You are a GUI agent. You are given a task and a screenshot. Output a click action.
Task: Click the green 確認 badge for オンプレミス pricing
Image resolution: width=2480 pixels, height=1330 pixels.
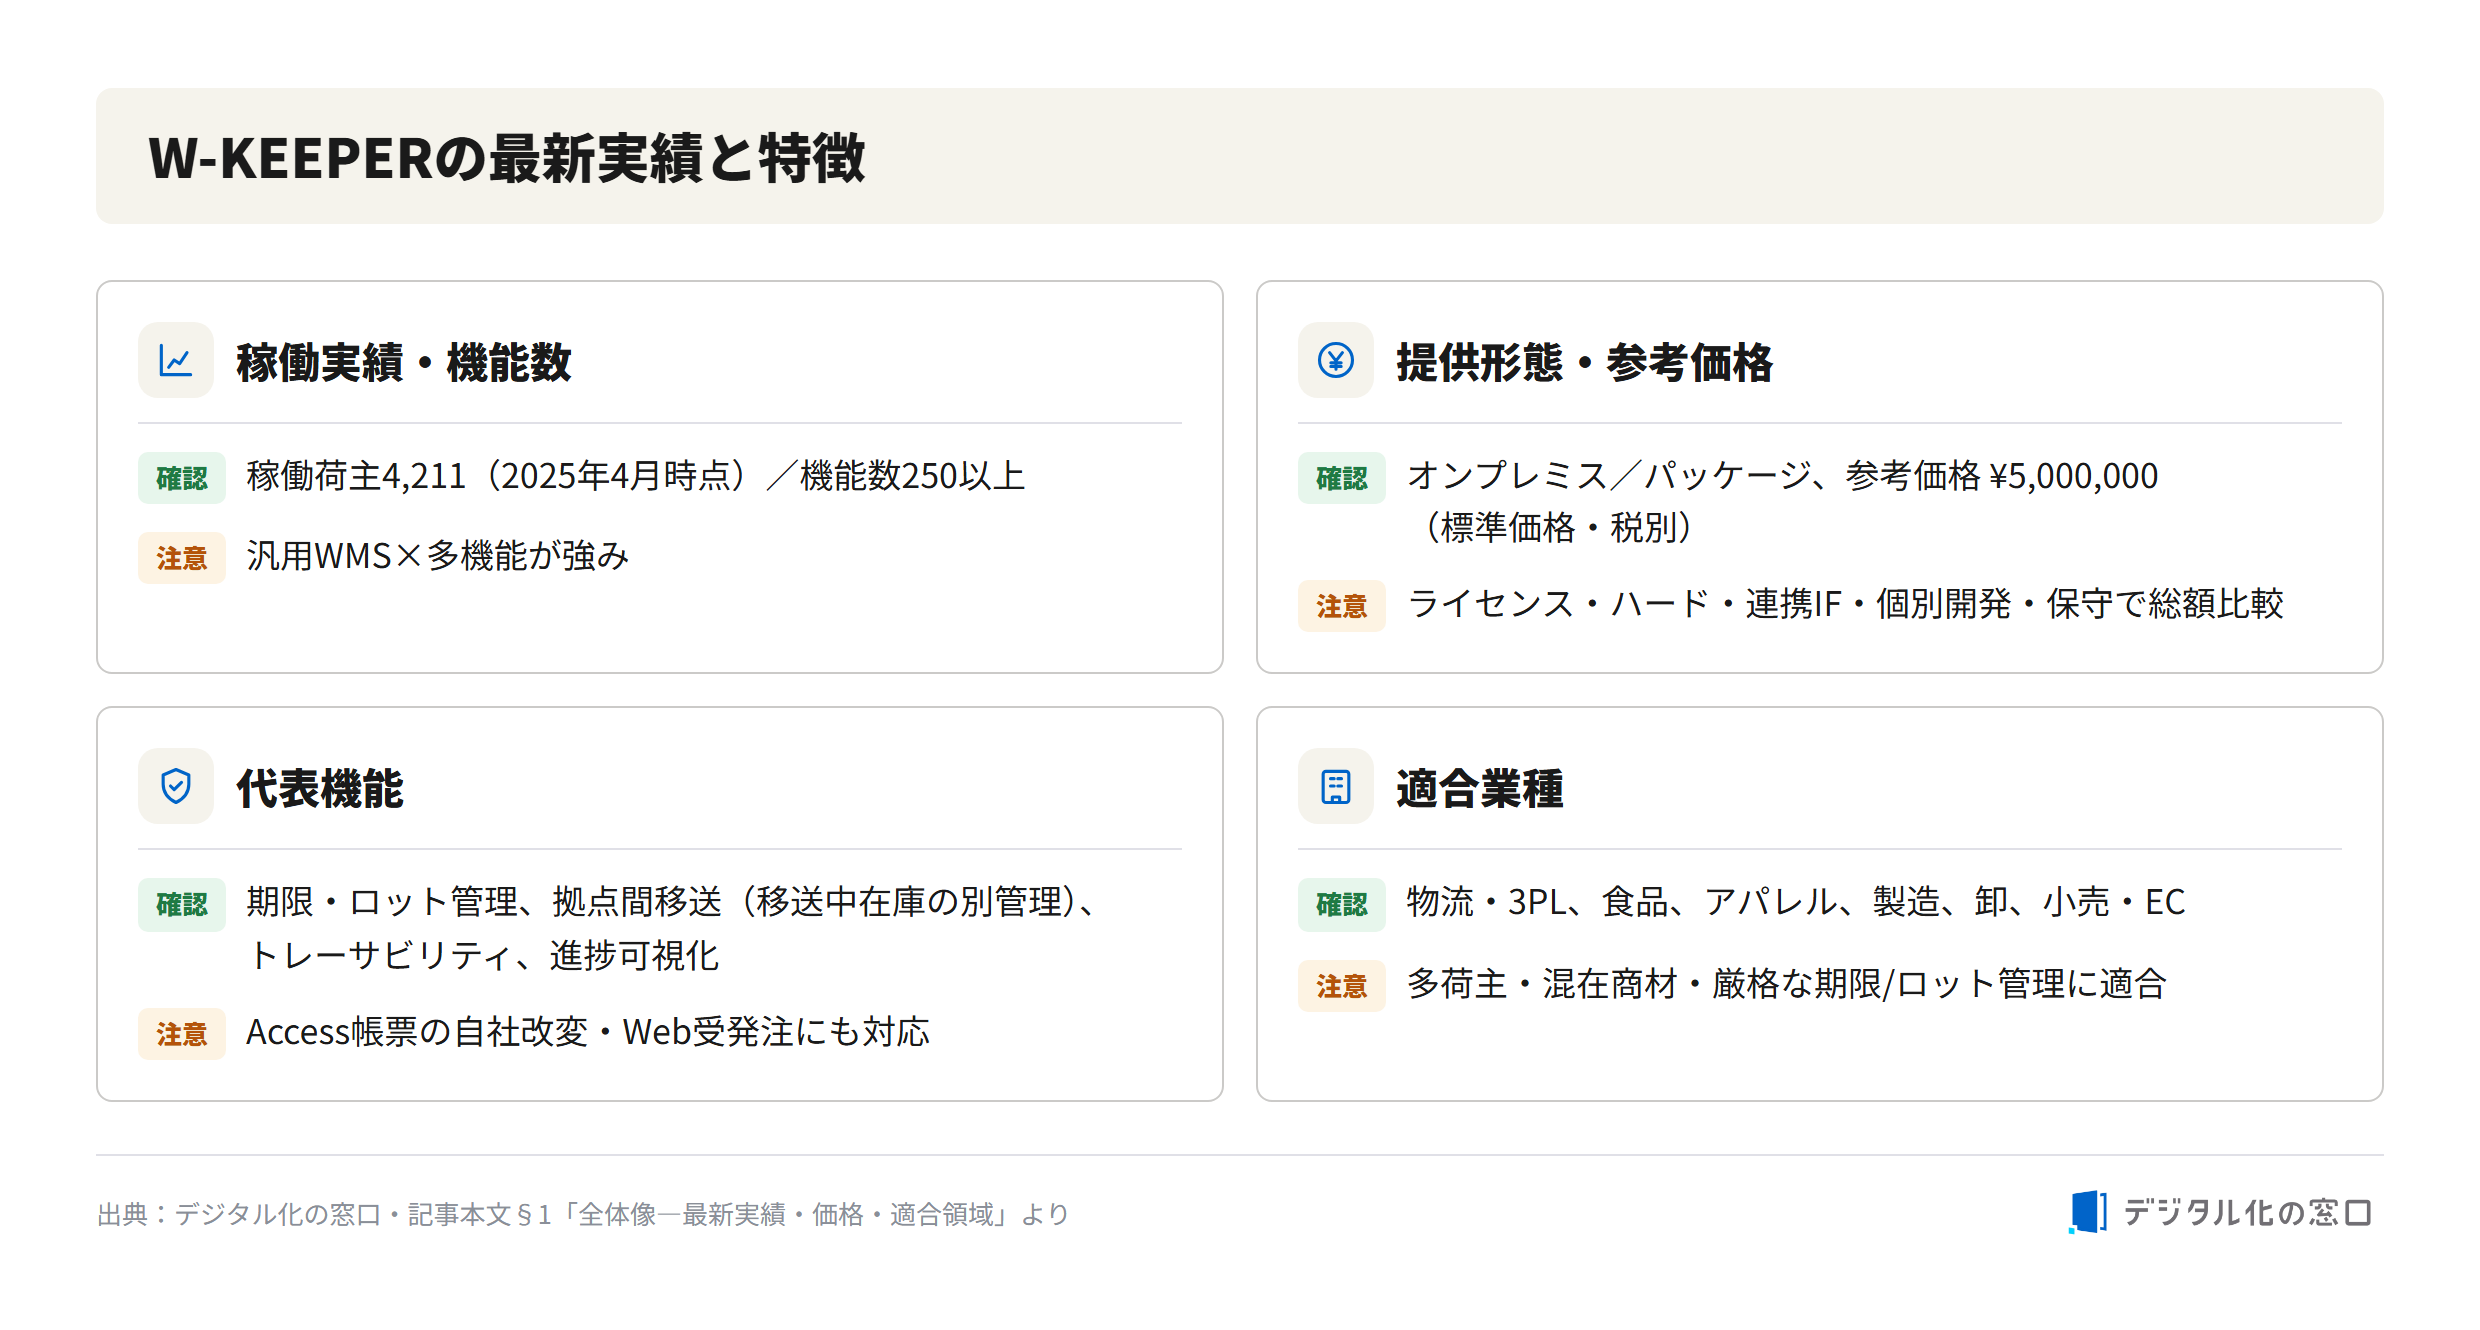[1342, 478]
